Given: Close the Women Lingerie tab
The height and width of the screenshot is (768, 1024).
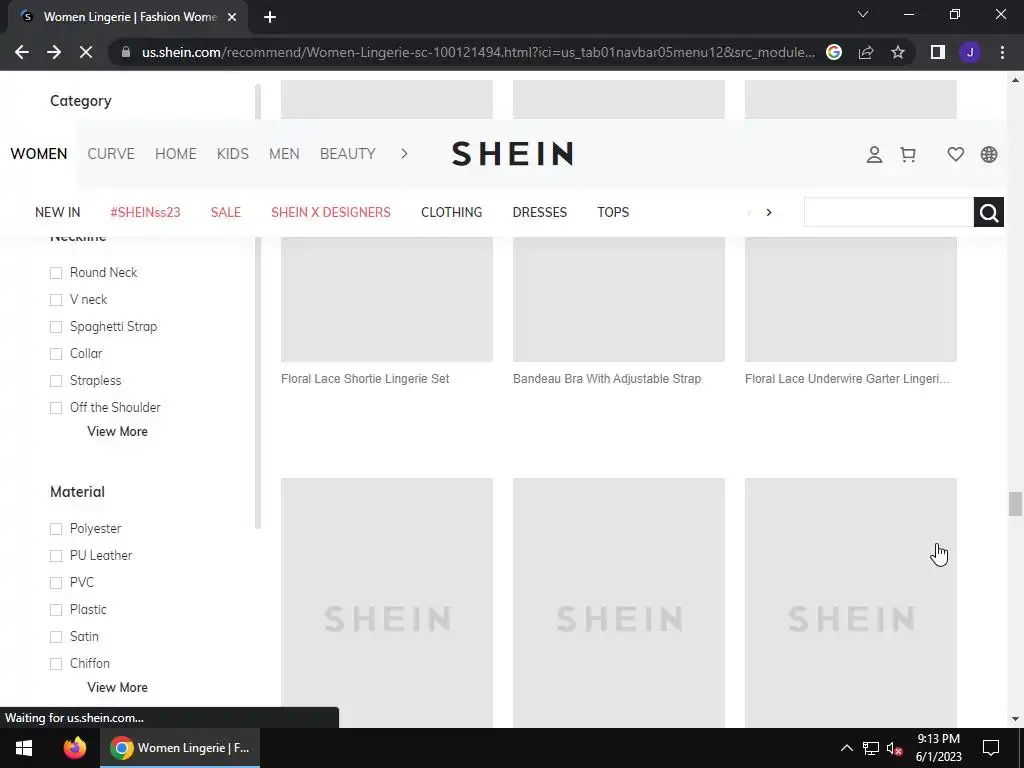Looking at the screenshot, I should coord(232,17).
